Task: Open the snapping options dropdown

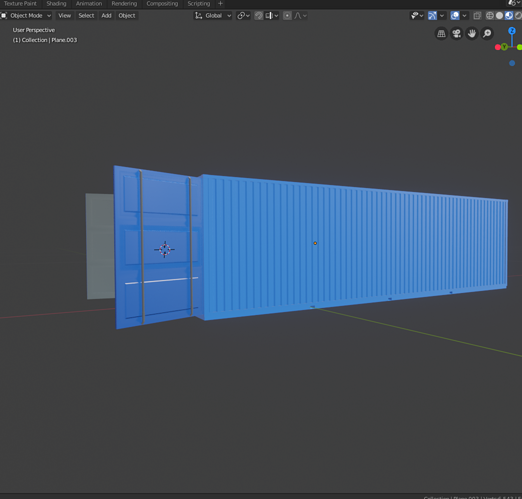Action: coord(272,16)
